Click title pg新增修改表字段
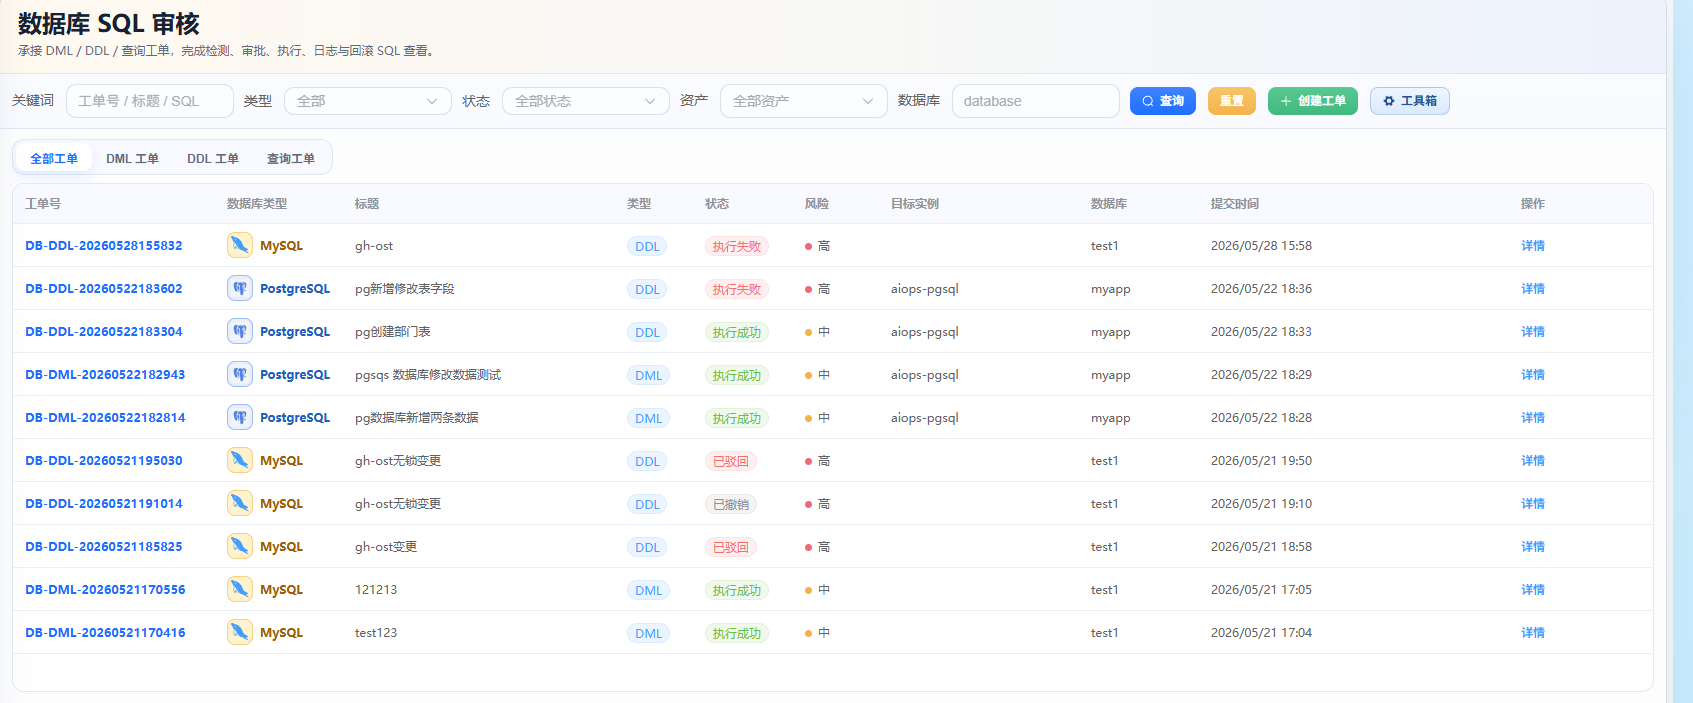 [x=404, y=288]
